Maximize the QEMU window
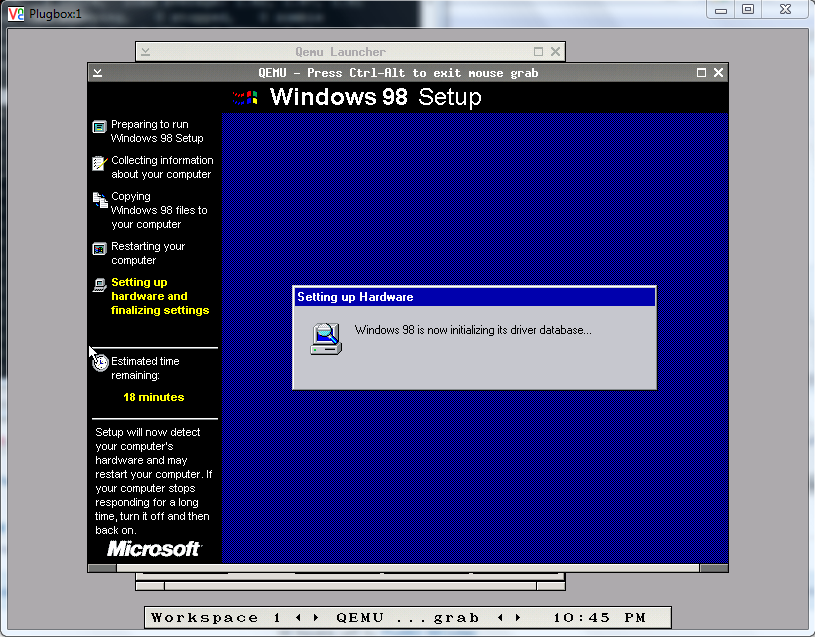Image resolution: width=815 pixels, height=637 pixels. tap(701, 73)
